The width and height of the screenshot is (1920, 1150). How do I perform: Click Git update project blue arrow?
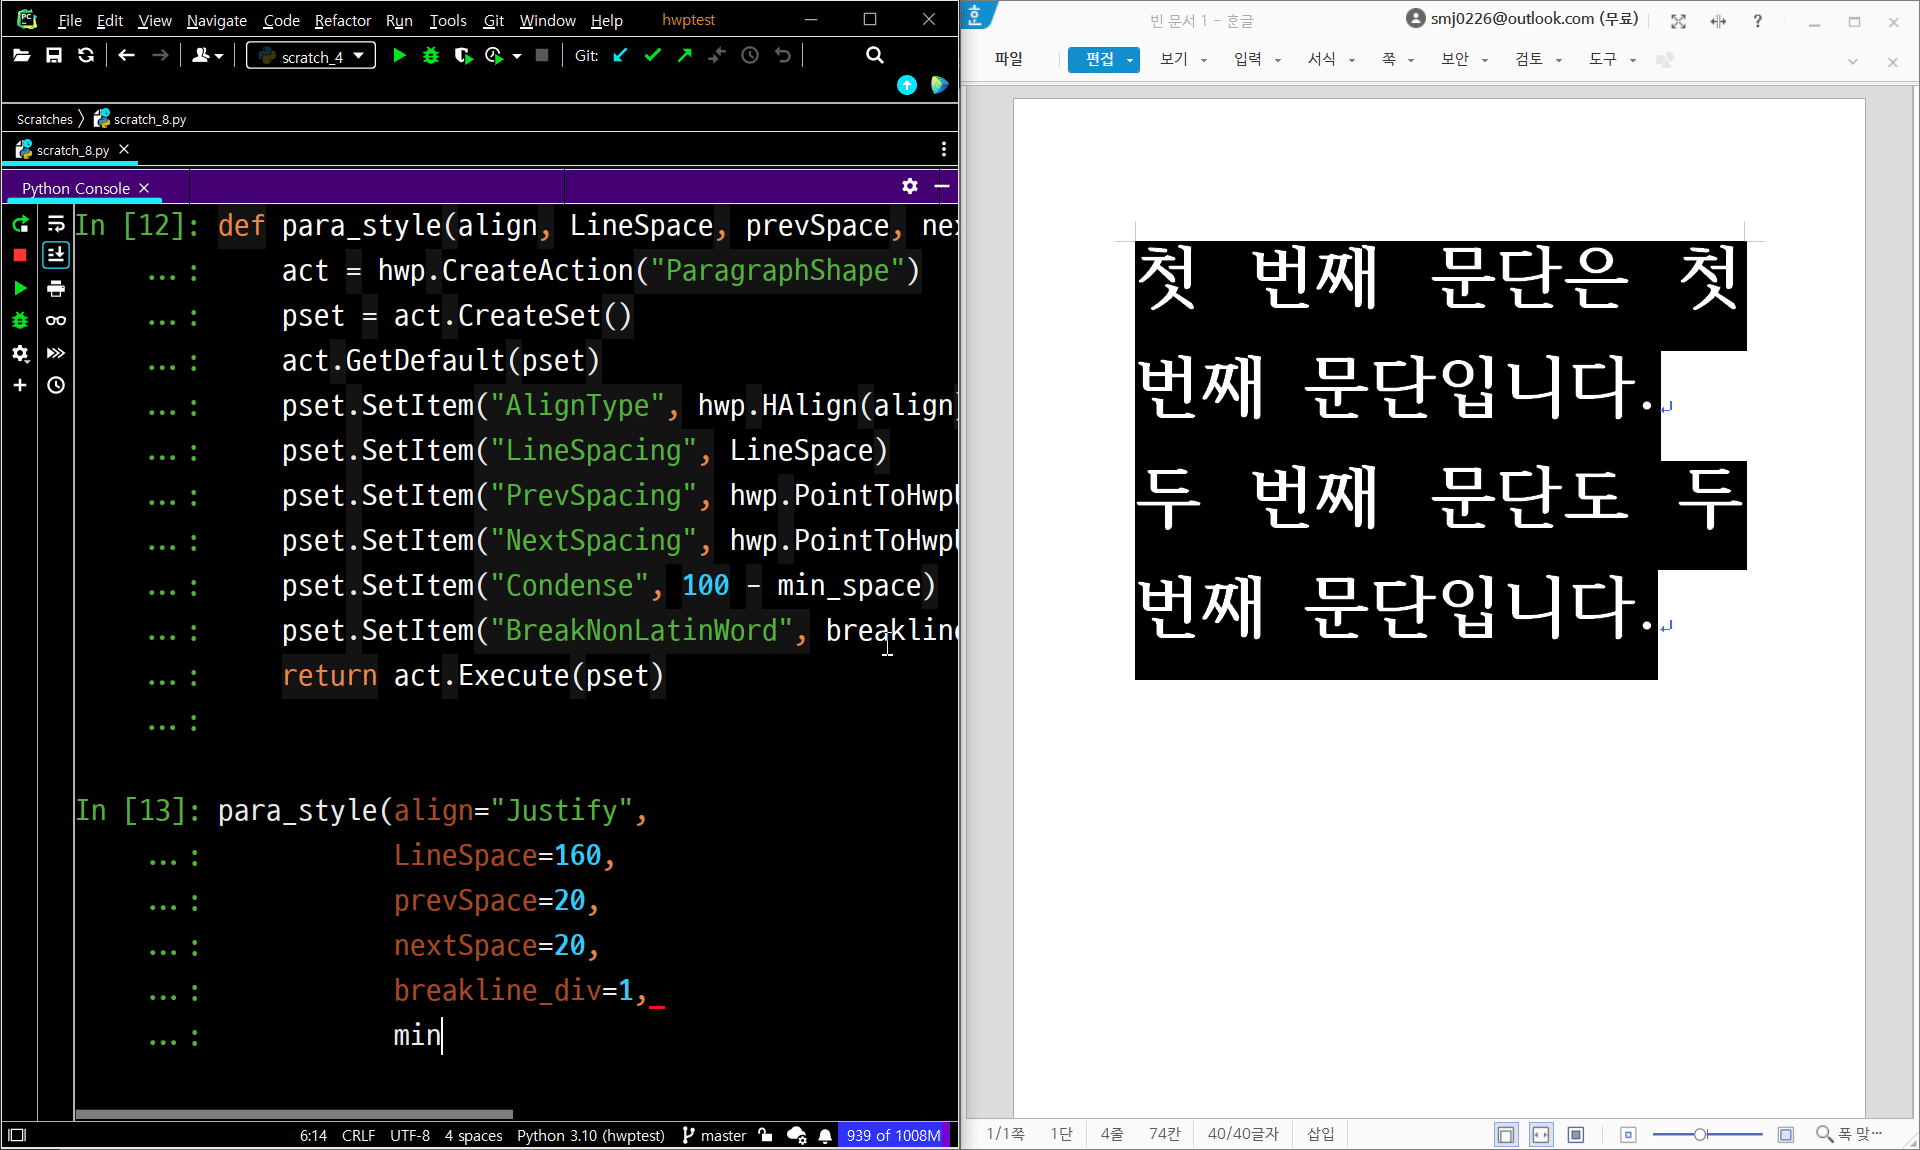coord(620,56)
